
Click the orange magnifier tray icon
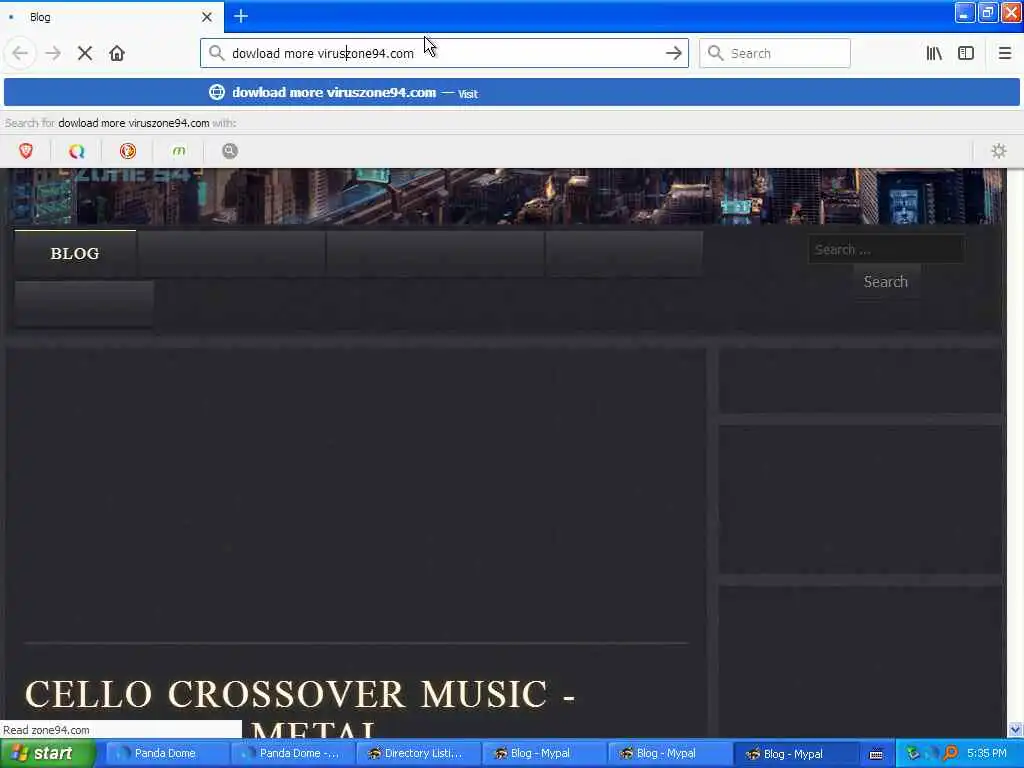click(x=950, y=753)
